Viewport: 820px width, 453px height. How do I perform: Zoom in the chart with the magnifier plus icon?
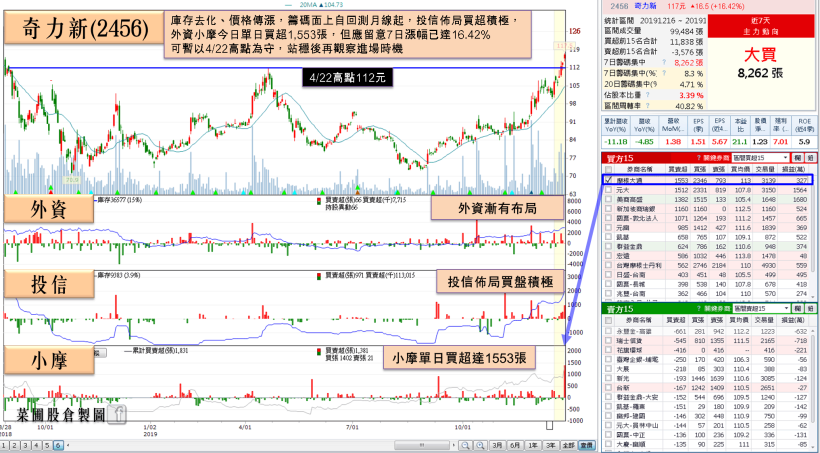(x=479, y=445)
